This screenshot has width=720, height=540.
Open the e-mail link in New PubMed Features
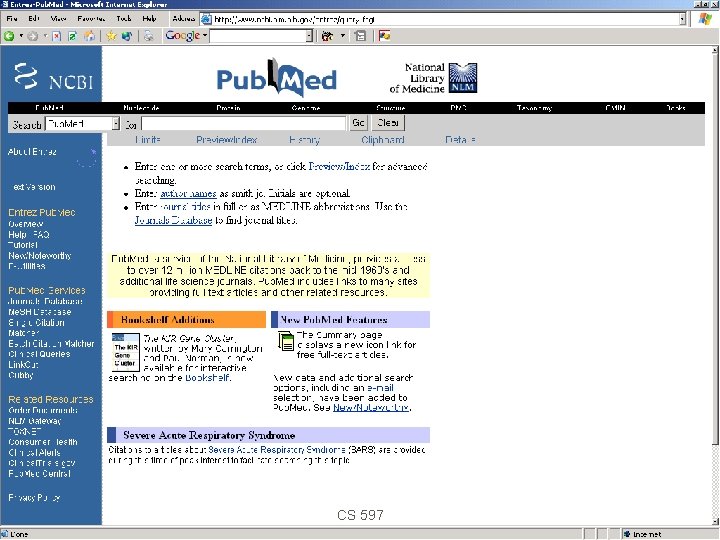pyautogui.click(x=380, y=388)
